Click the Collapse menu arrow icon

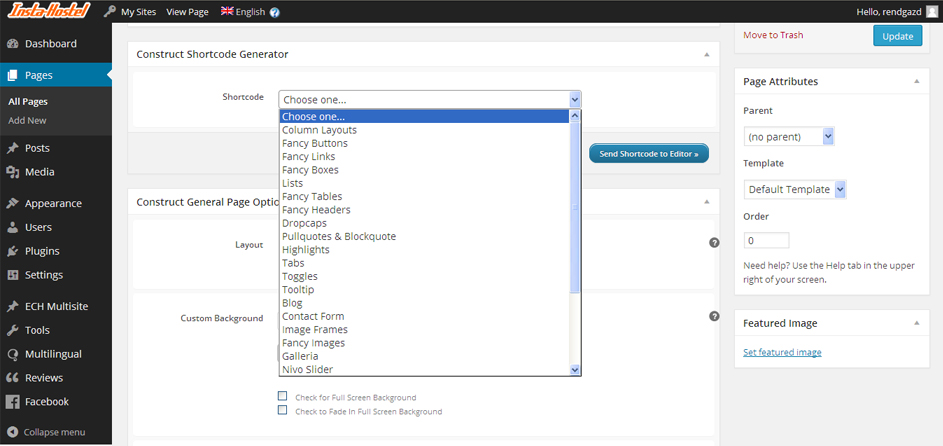tap(11, 432)
